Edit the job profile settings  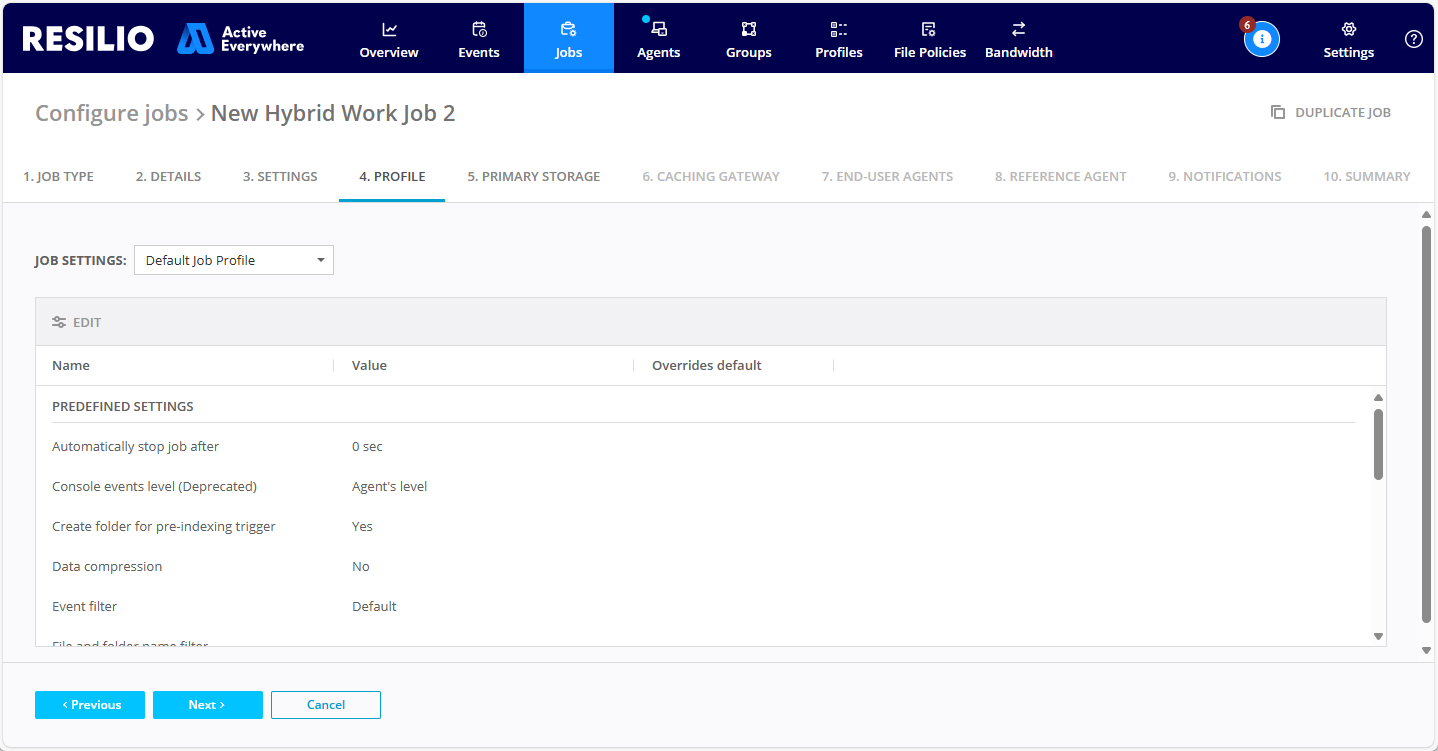[x=77, y=323]
